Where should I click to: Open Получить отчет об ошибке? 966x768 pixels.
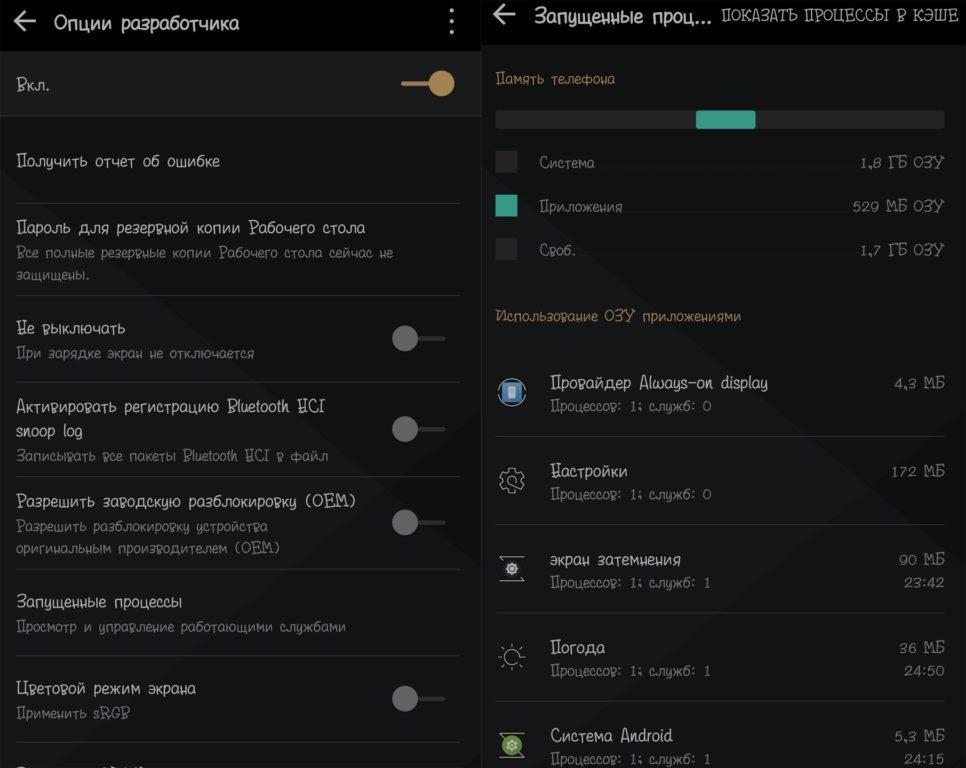click(x=237, y=161)
